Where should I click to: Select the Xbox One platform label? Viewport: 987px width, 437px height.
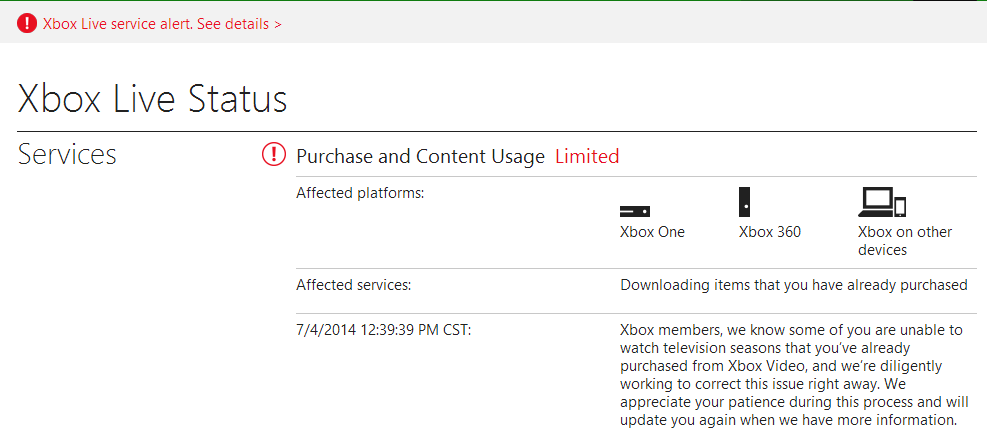click(652, 232)
